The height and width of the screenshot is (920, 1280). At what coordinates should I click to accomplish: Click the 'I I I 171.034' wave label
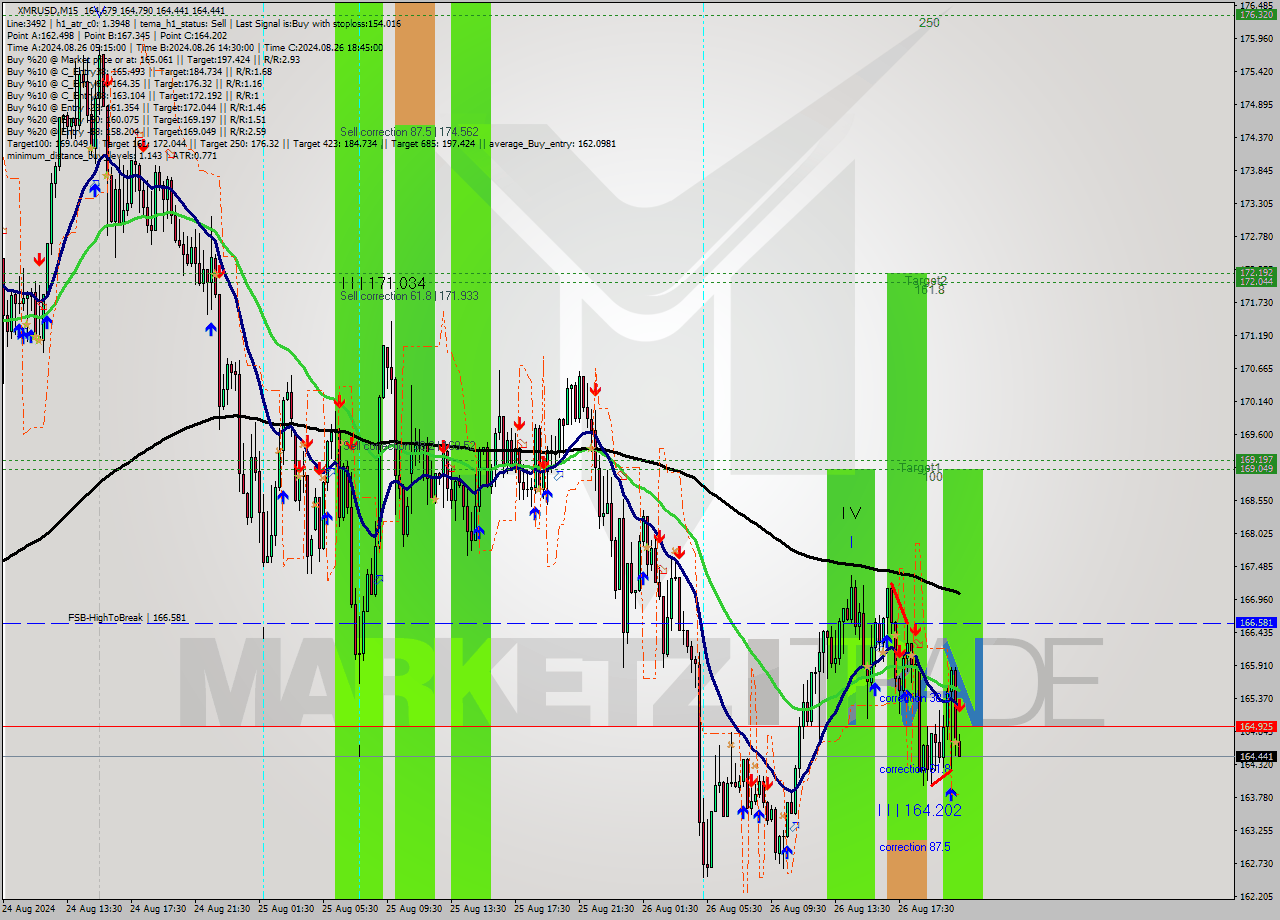[x=383, y=283]
